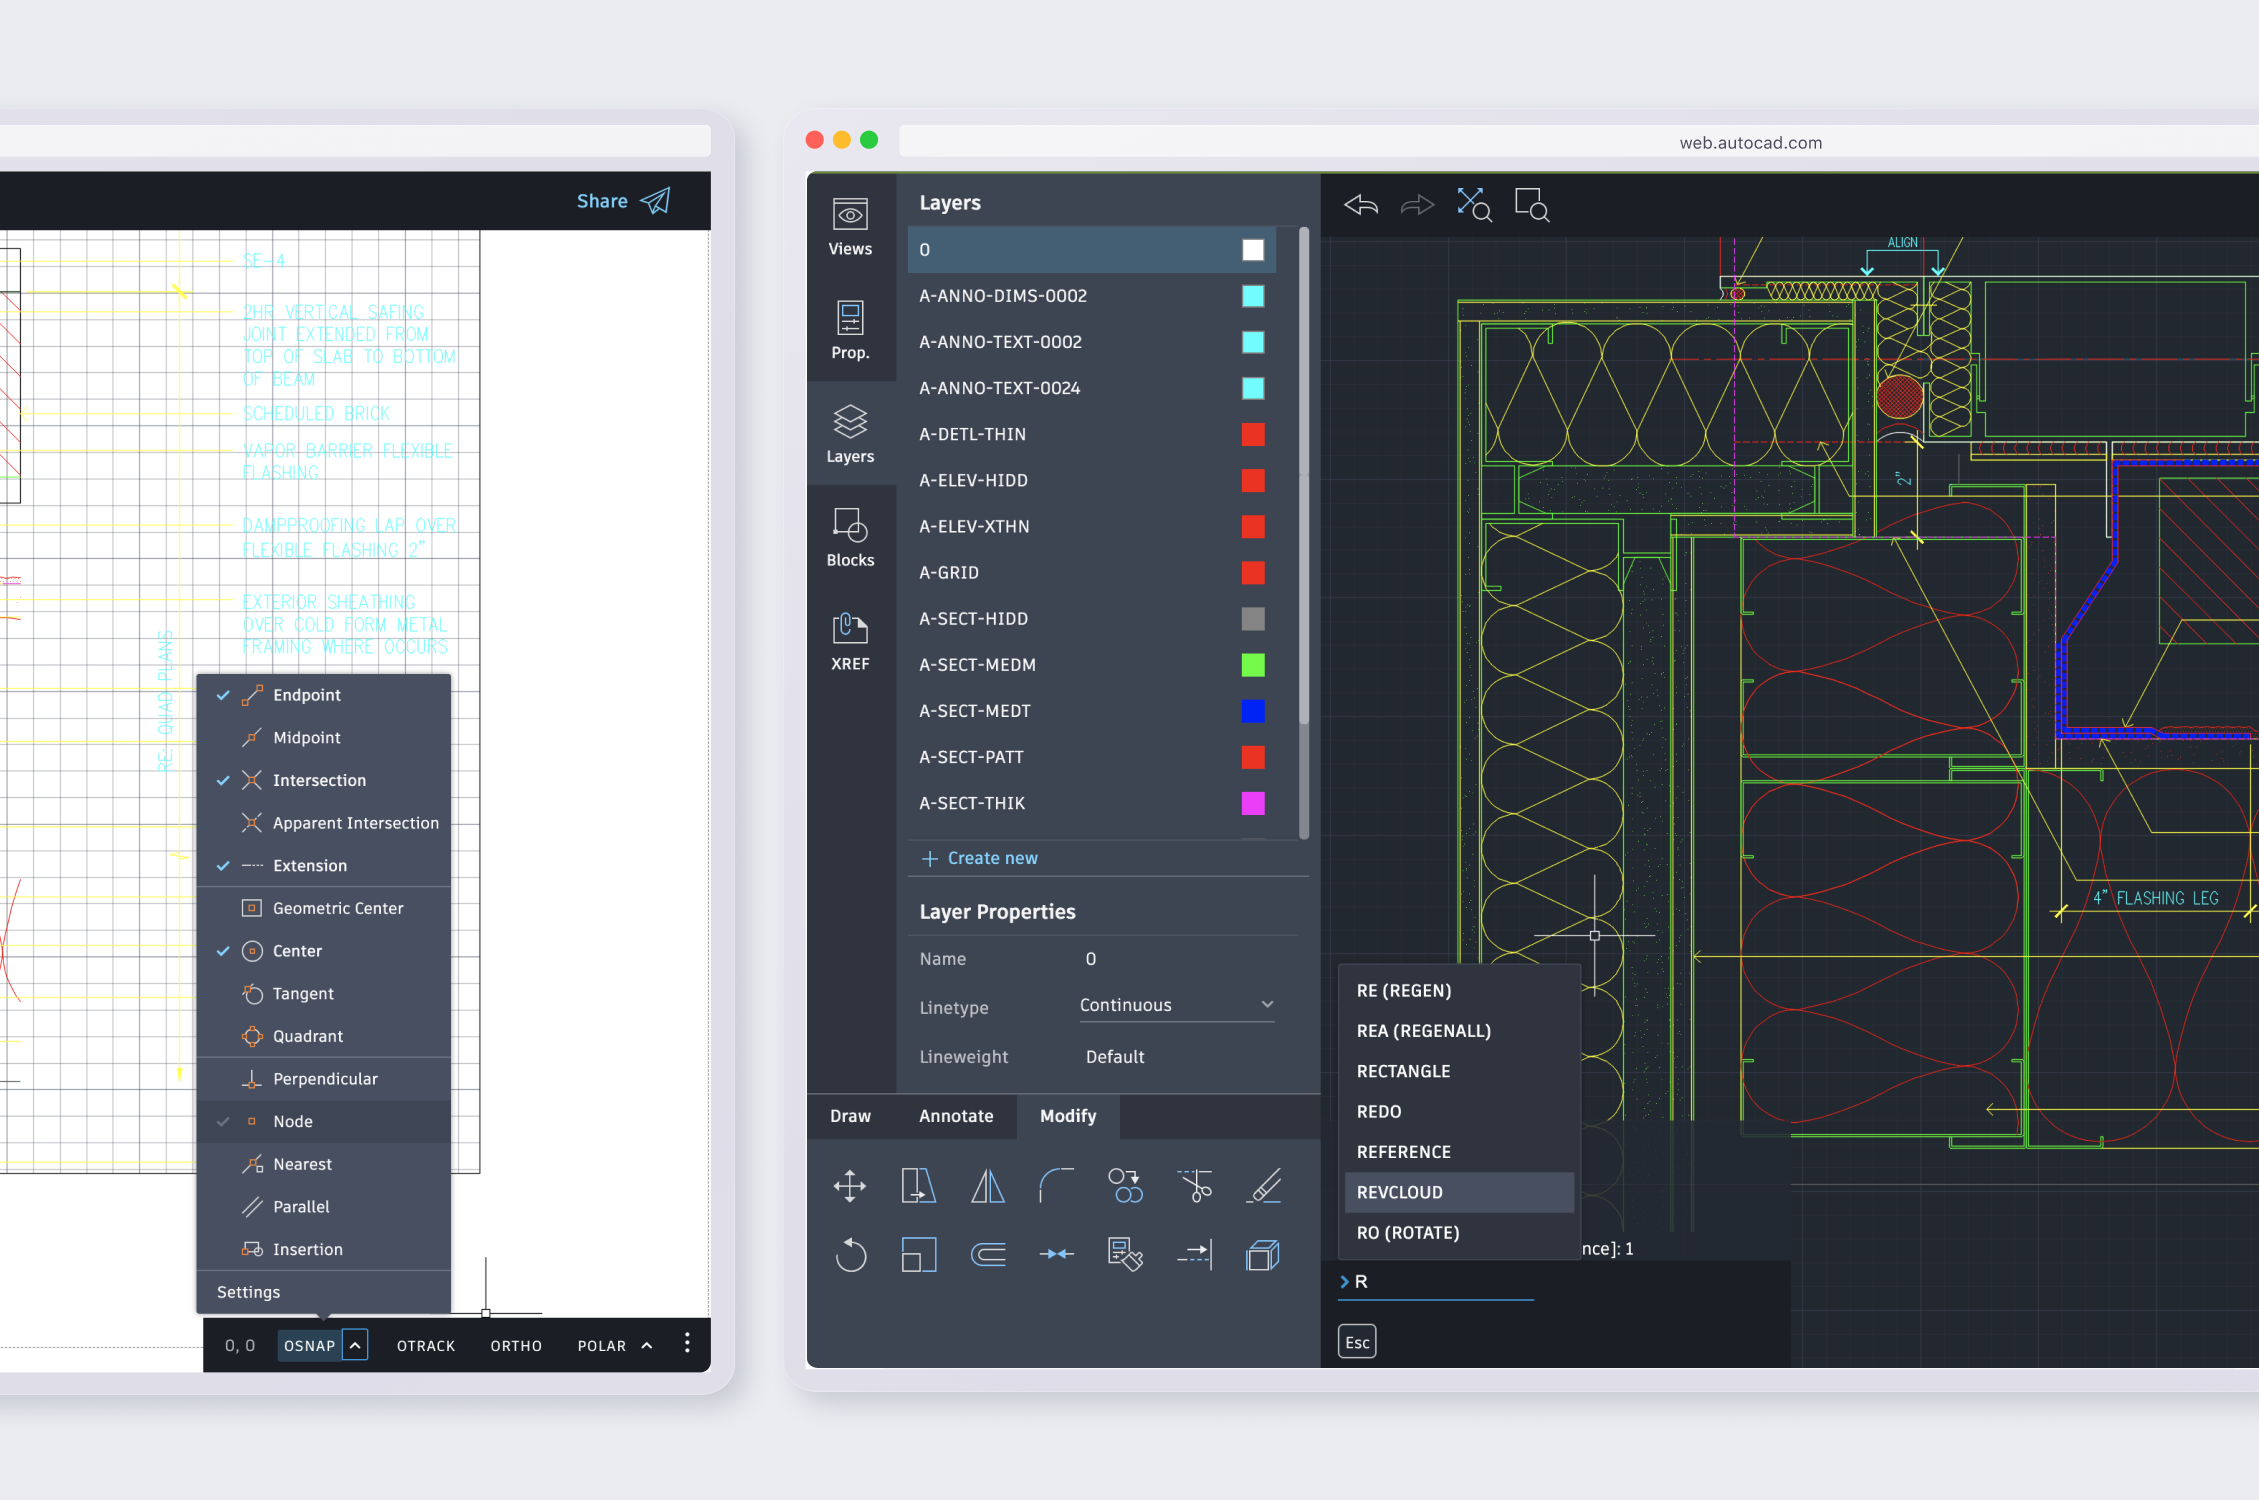2259x1500 pixels.
Task: Select the Move tool icon
Action: pyautogui.click(x=850, y=1186)
